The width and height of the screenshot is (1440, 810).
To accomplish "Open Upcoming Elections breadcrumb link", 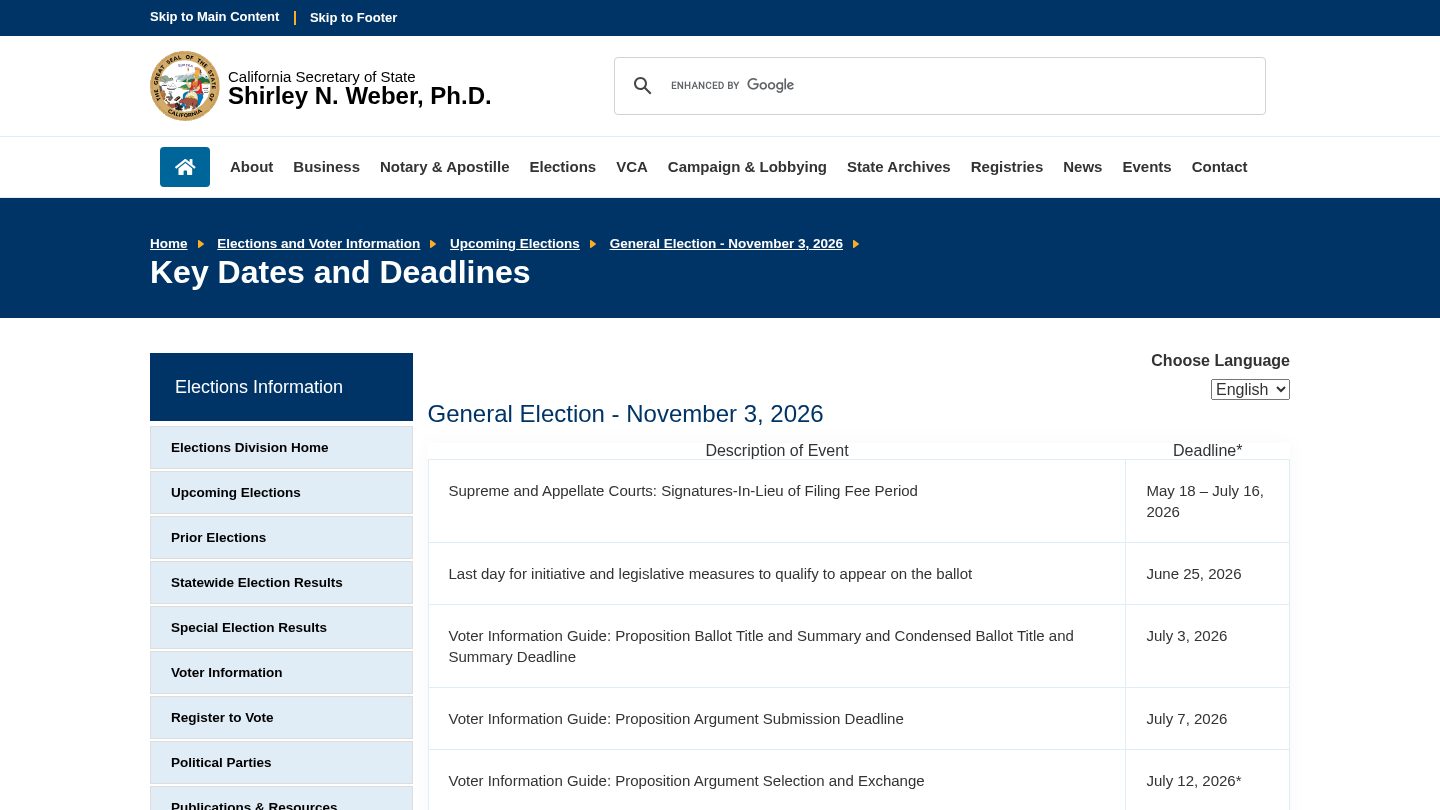I will point(514,244).
